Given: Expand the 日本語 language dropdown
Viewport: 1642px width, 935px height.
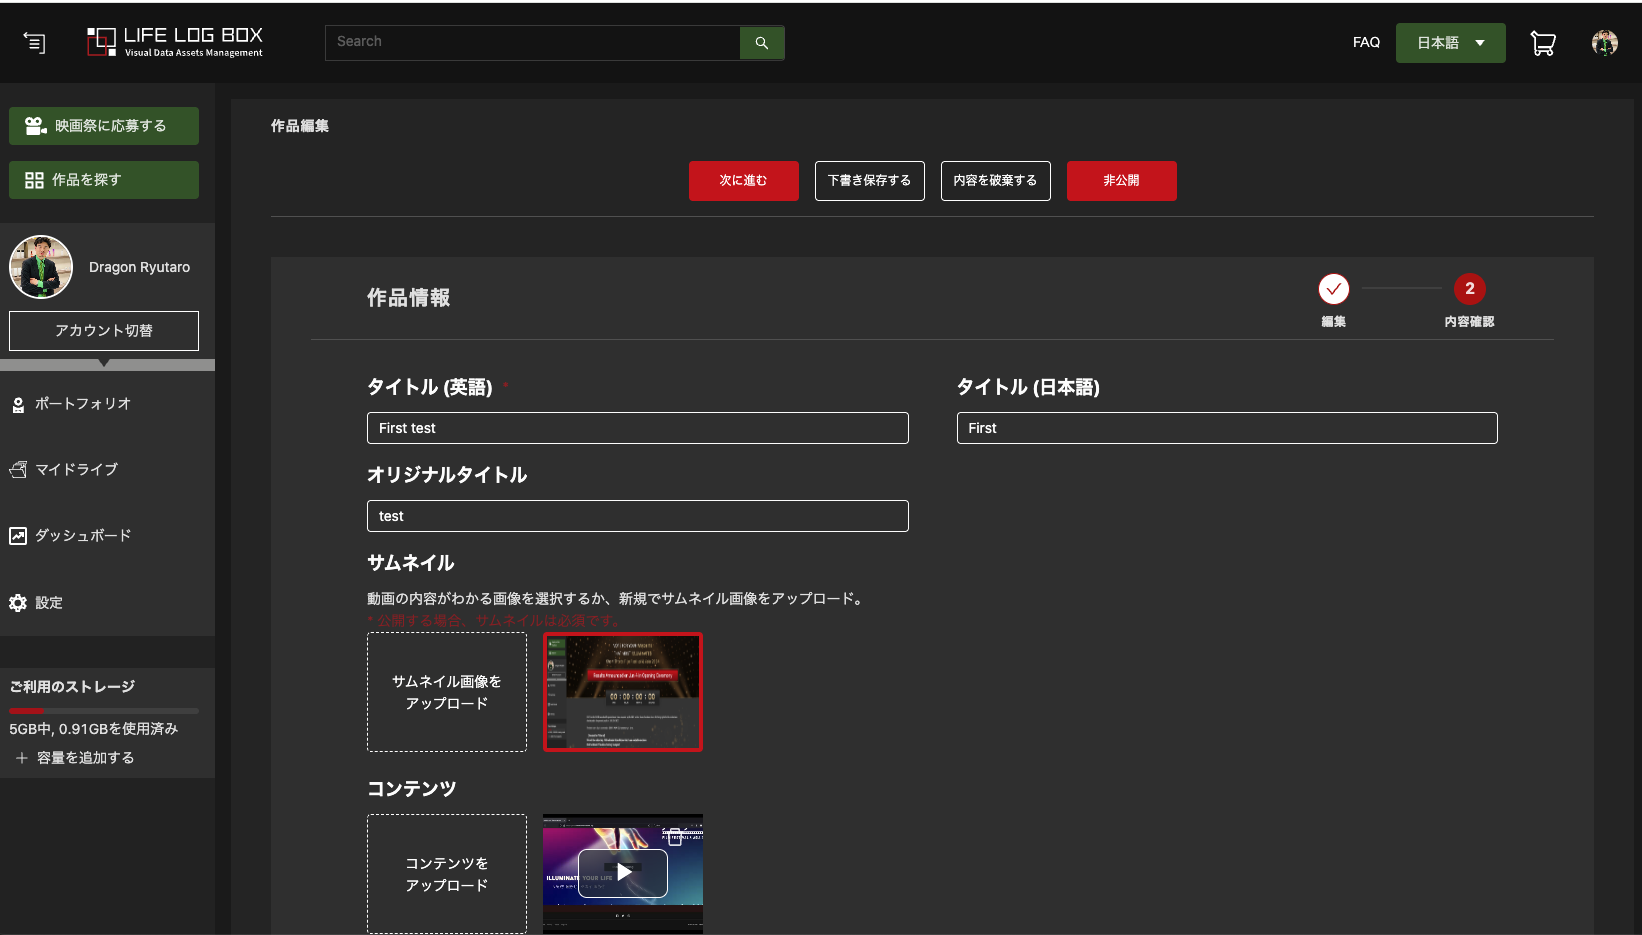Looking at the screenshot, I should click(1450, 43).
